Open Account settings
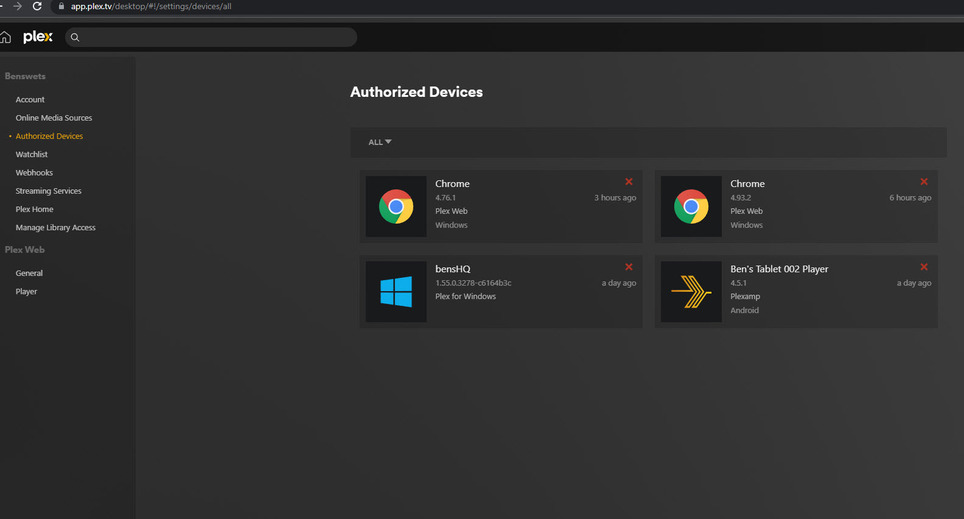Screen dimensions: 964x519 30,100
